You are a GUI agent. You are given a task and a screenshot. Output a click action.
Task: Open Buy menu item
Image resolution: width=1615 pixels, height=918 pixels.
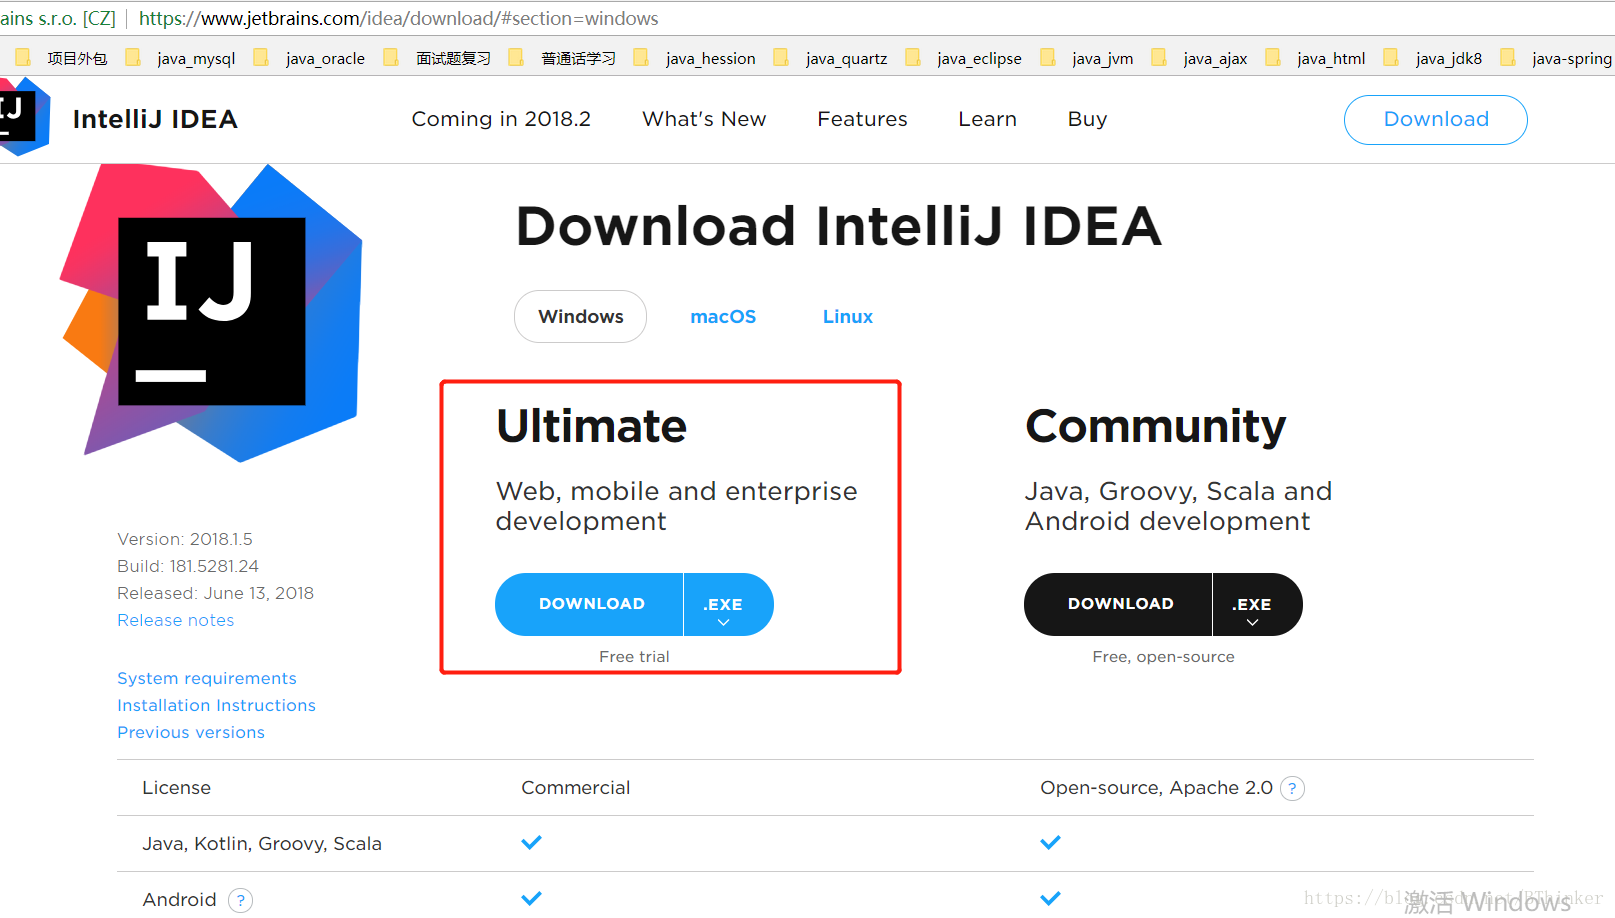1087,119
